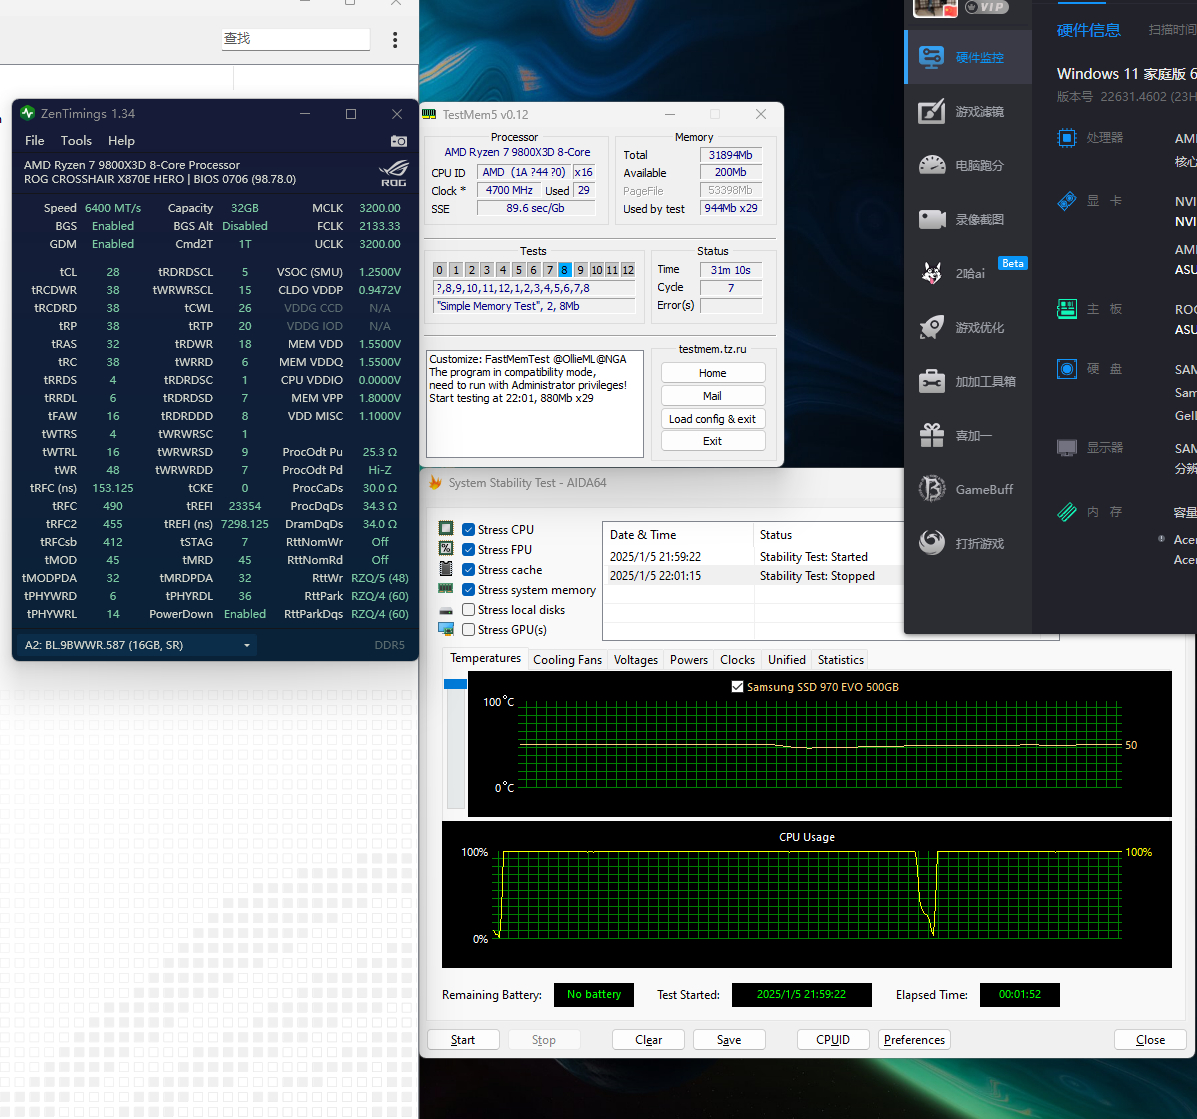Click the RAM stick icon beside Stress system memory
Screen dimensions: 1197x1119
pos(446,589)
